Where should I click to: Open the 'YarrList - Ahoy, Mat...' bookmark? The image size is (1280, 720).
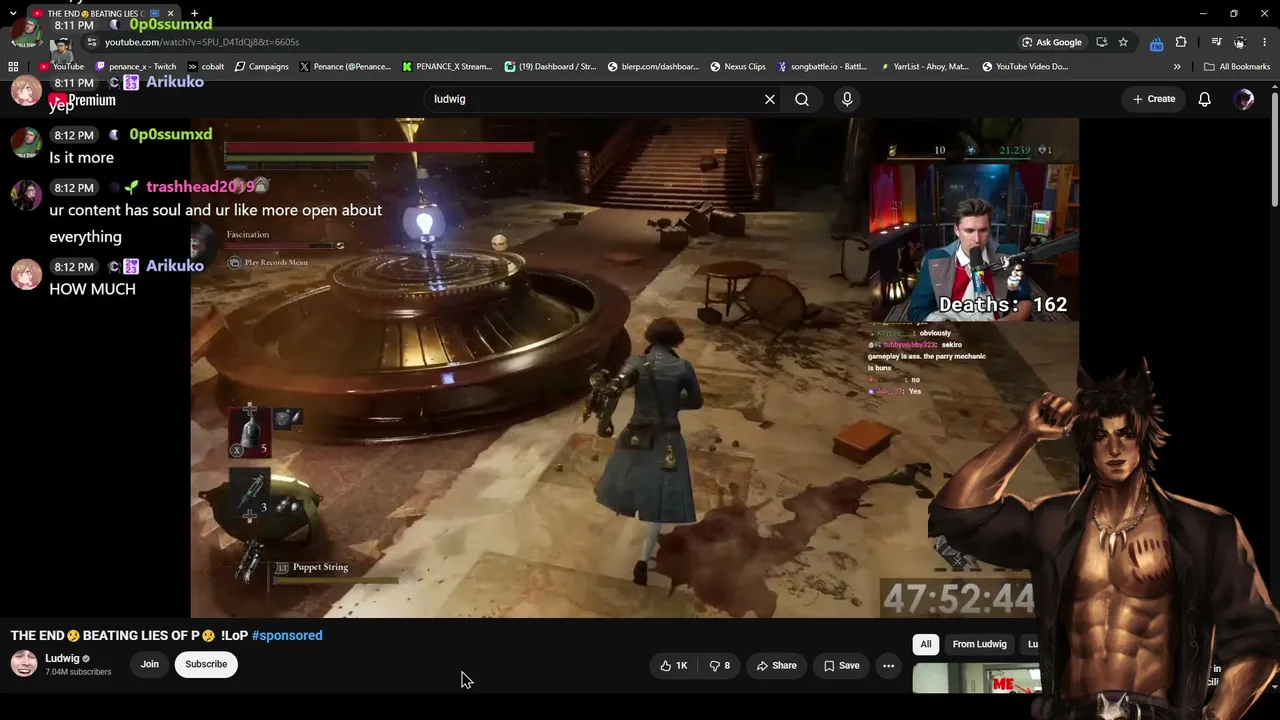(x=925, y=67)
